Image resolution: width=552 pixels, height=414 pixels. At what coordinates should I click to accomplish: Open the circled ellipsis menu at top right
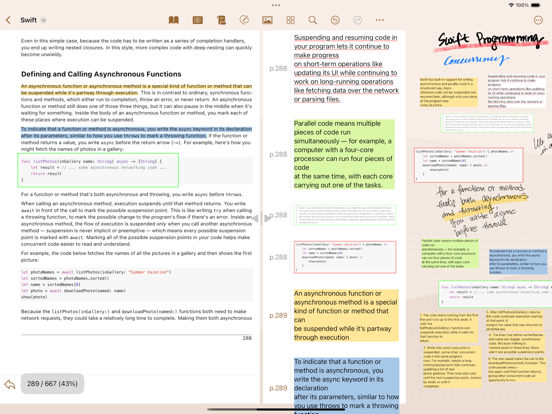click(x=538, y=20)
